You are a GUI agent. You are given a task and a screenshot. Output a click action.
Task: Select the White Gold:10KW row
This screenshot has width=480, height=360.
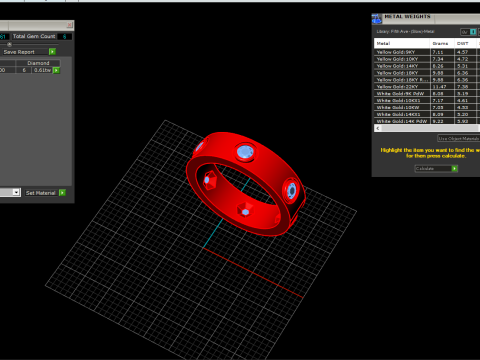click(x=426, y=107)
